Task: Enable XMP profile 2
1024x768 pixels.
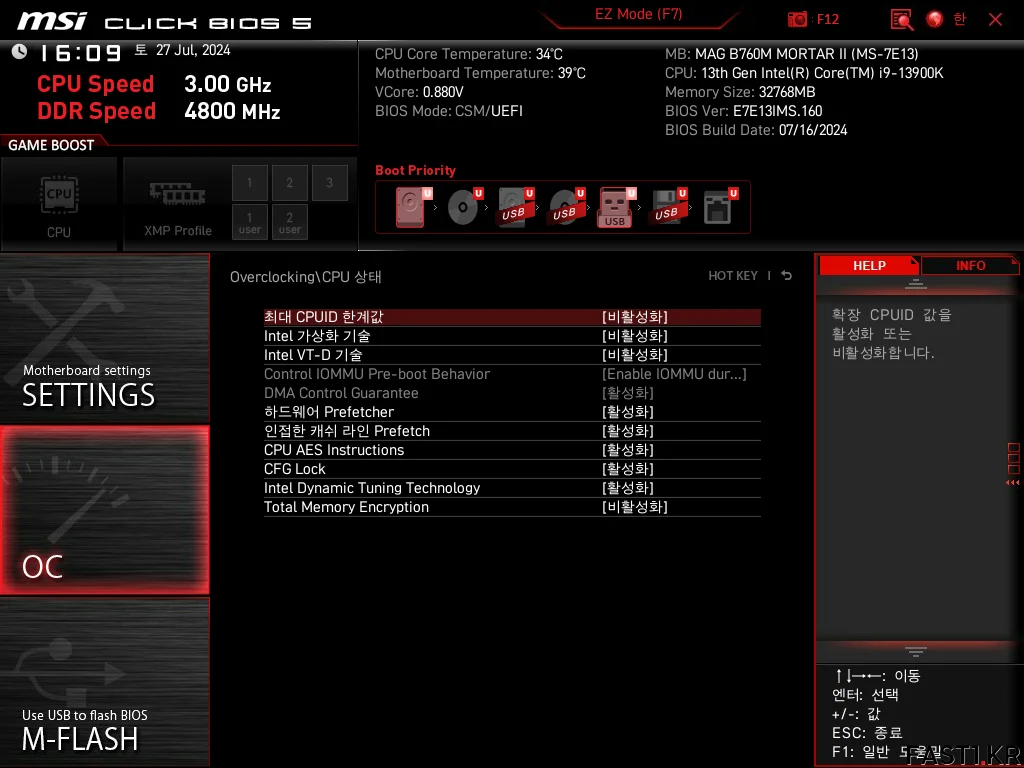Action: 289,183
